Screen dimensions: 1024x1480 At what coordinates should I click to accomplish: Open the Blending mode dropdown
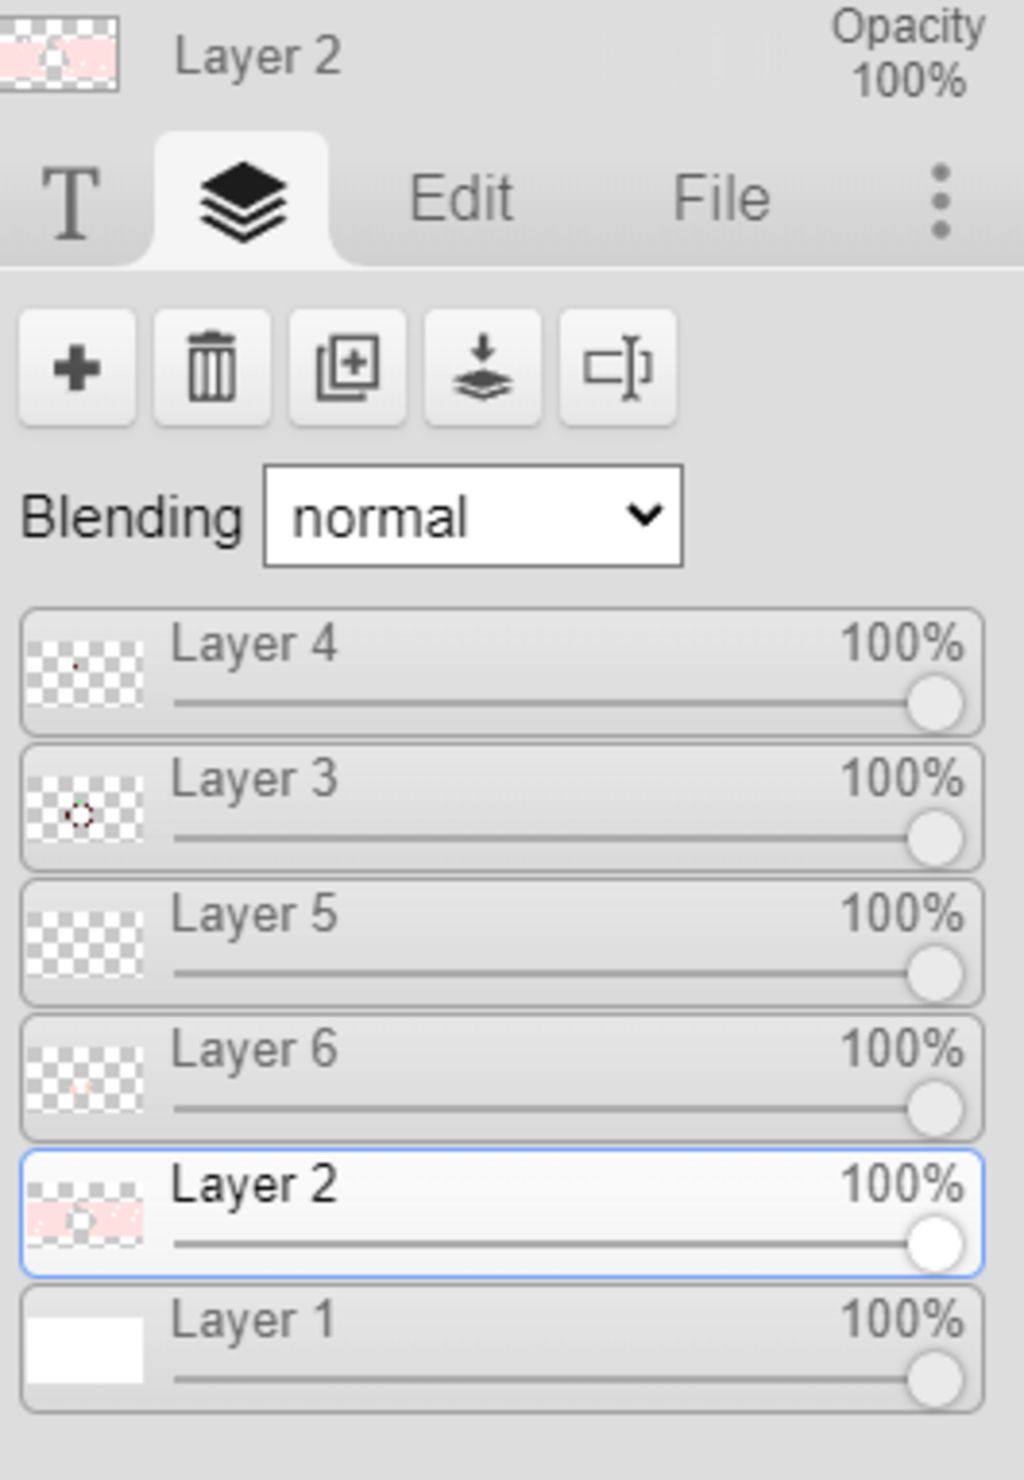pyautogui.click(x=473, y=516)
